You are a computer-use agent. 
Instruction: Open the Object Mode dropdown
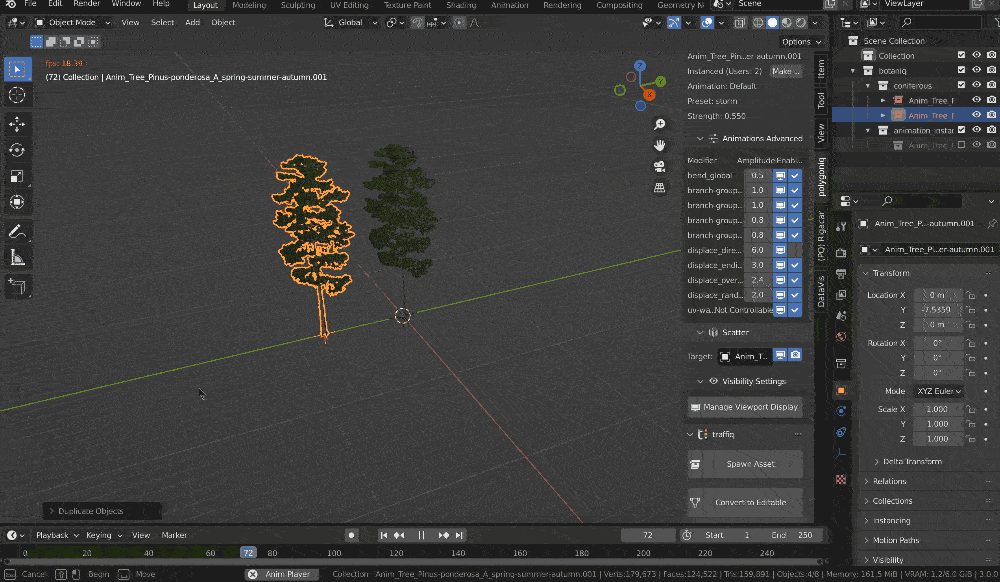[72, 22]
